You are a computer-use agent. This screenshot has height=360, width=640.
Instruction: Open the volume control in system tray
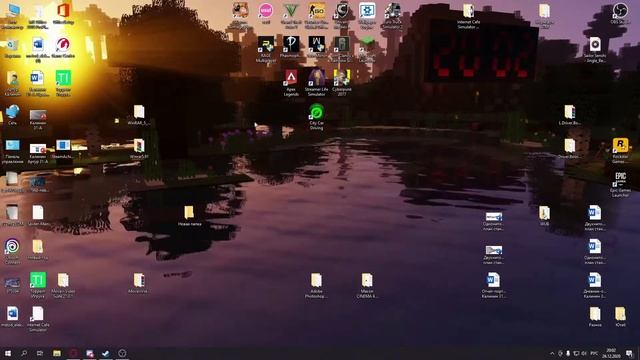[584, 353]
